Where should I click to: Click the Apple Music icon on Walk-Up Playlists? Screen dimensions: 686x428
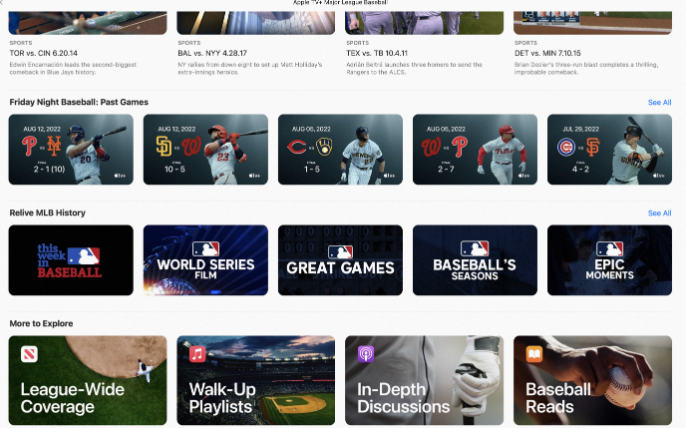(x=197, y=354)
